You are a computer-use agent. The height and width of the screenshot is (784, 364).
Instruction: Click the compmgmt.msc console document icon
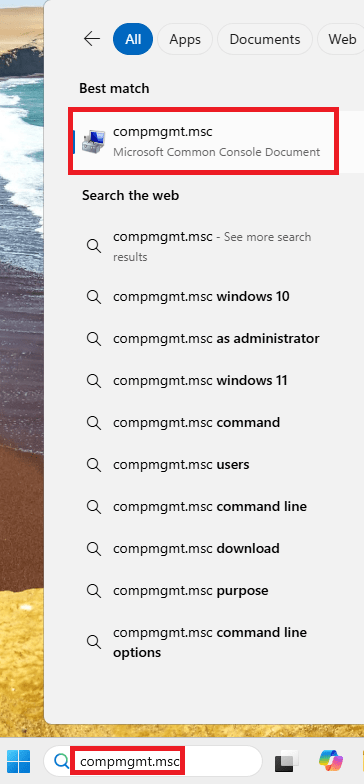click(94, 142)
